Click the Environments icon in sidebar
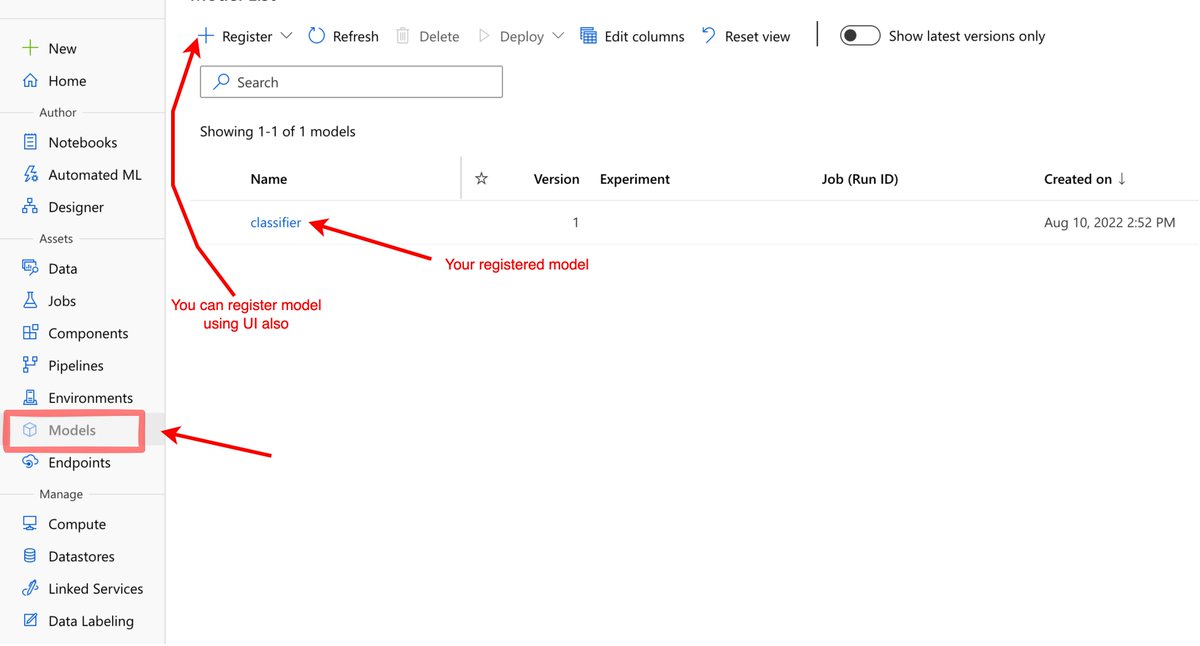The image size is (1200, 646). pos(30,397)
